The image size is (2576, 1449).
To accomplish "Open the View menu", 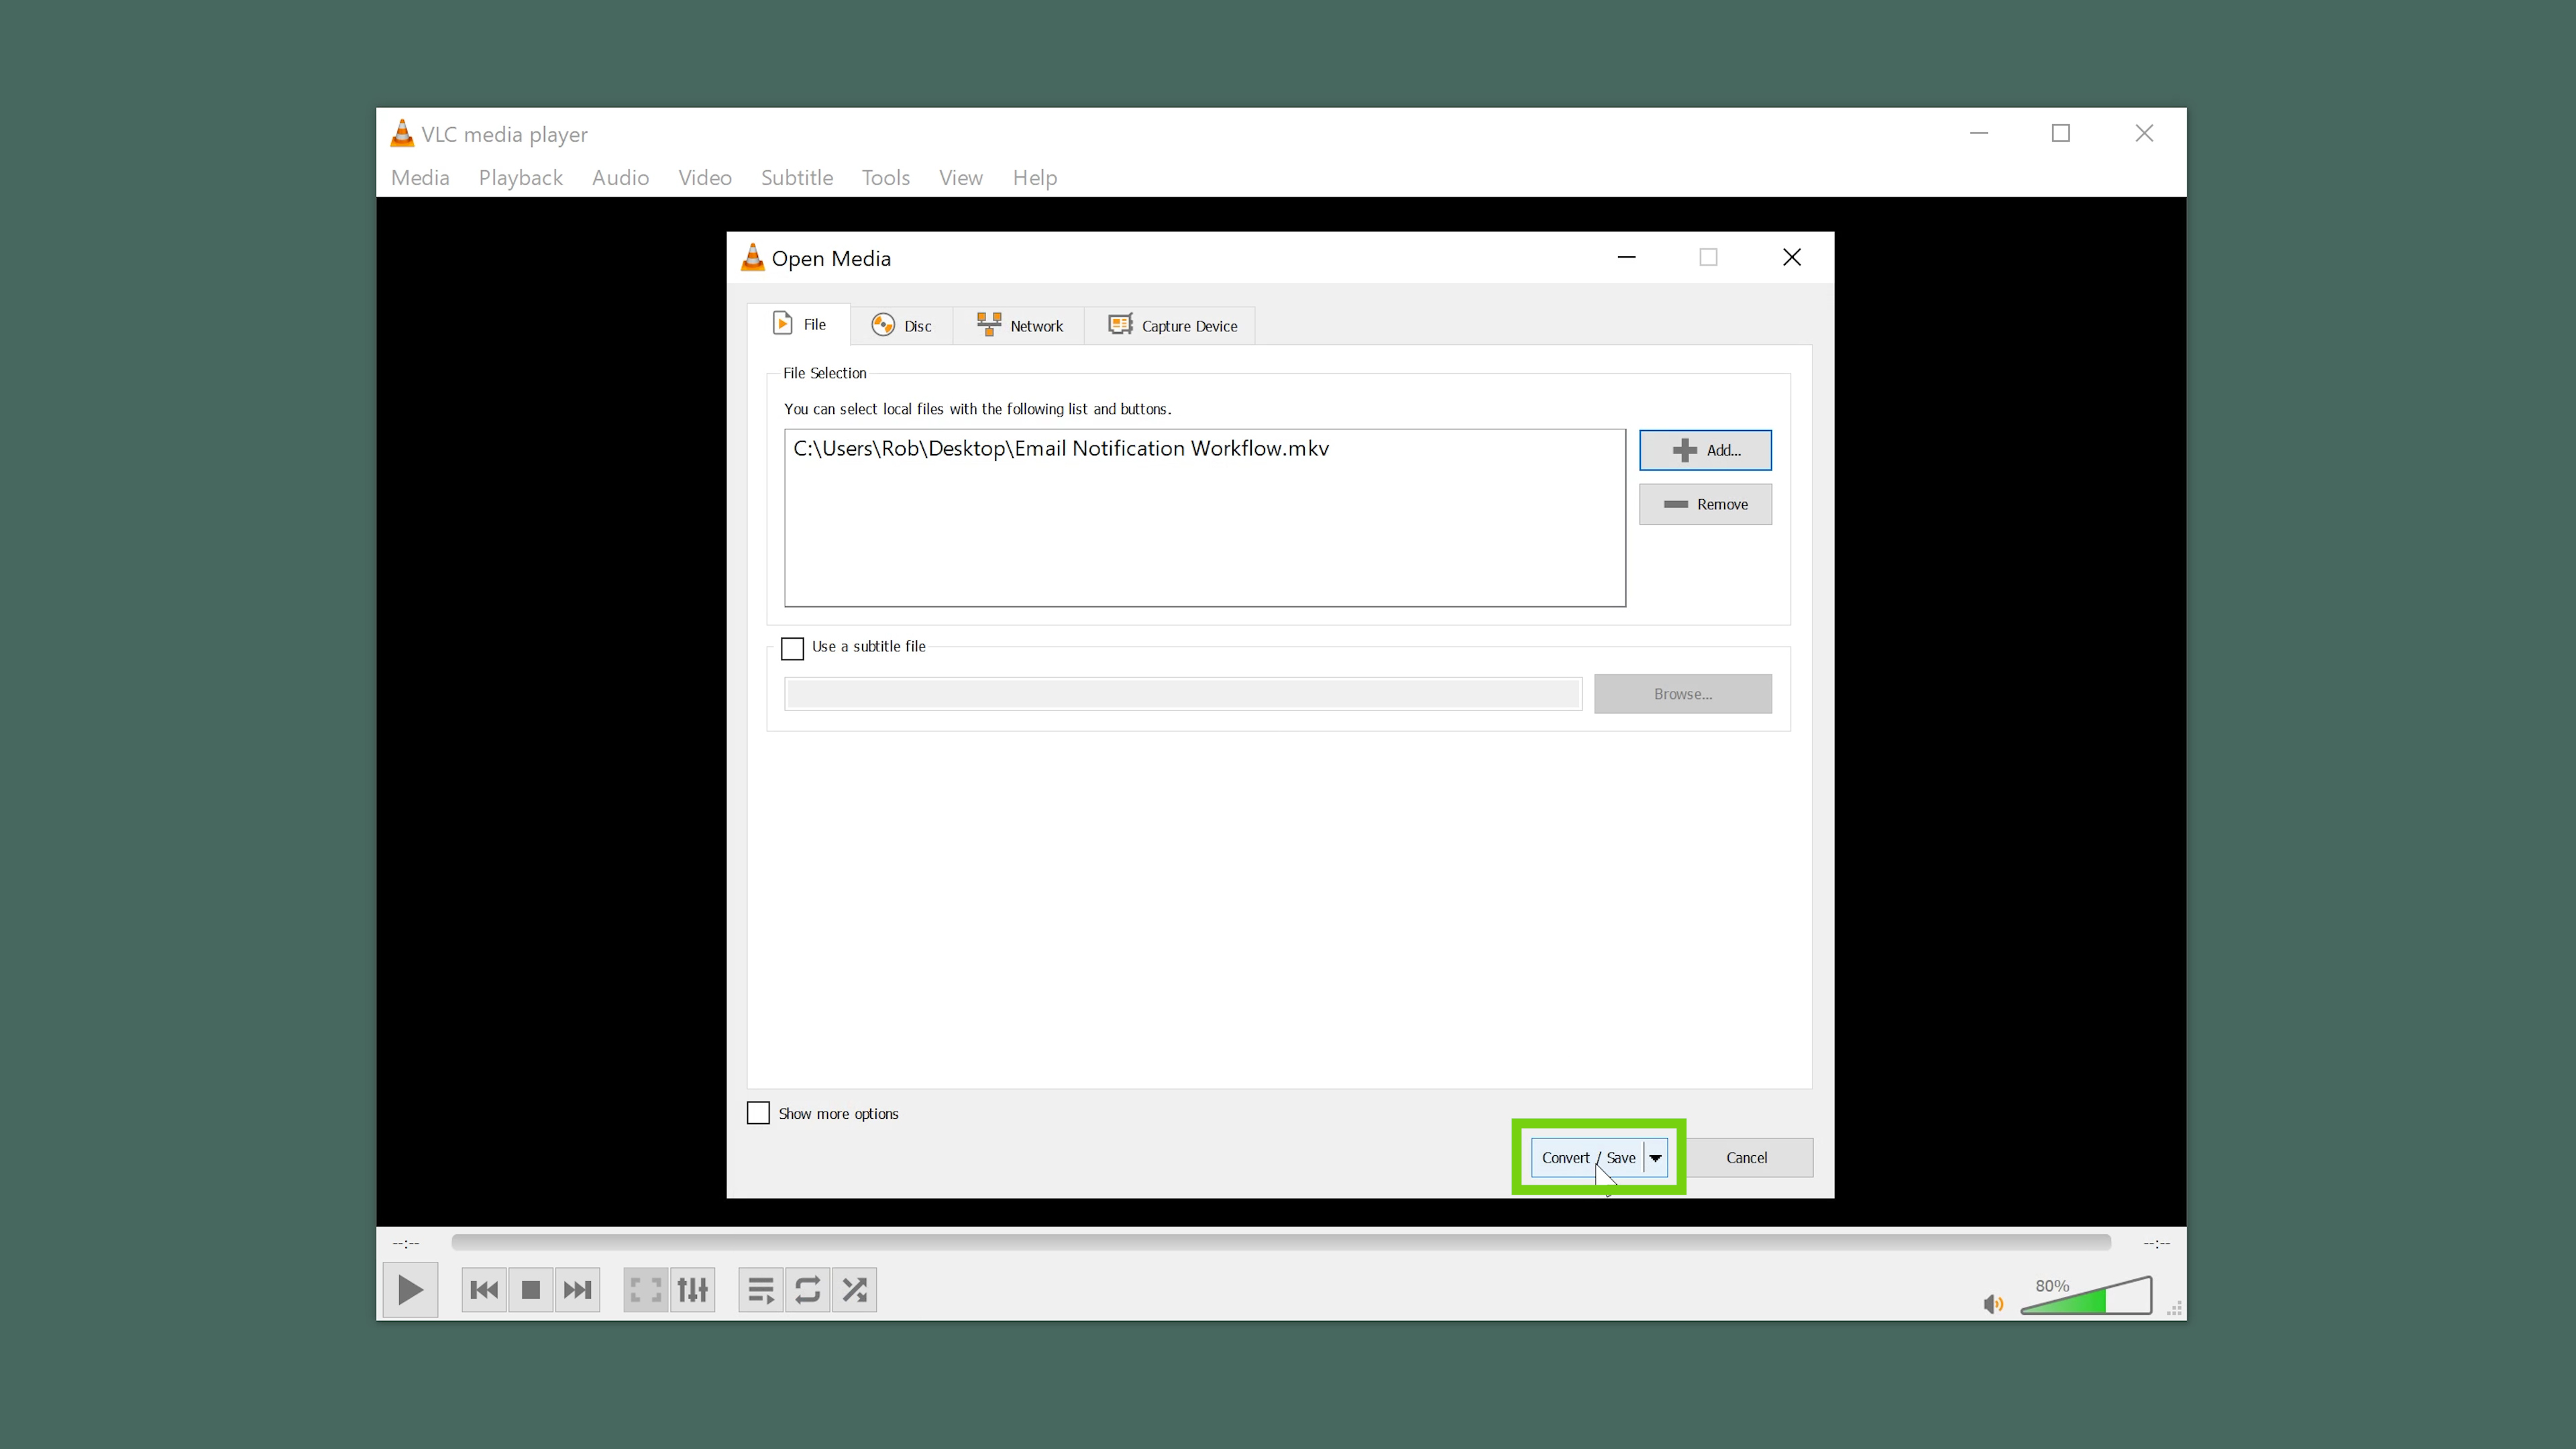I will 961,177.
